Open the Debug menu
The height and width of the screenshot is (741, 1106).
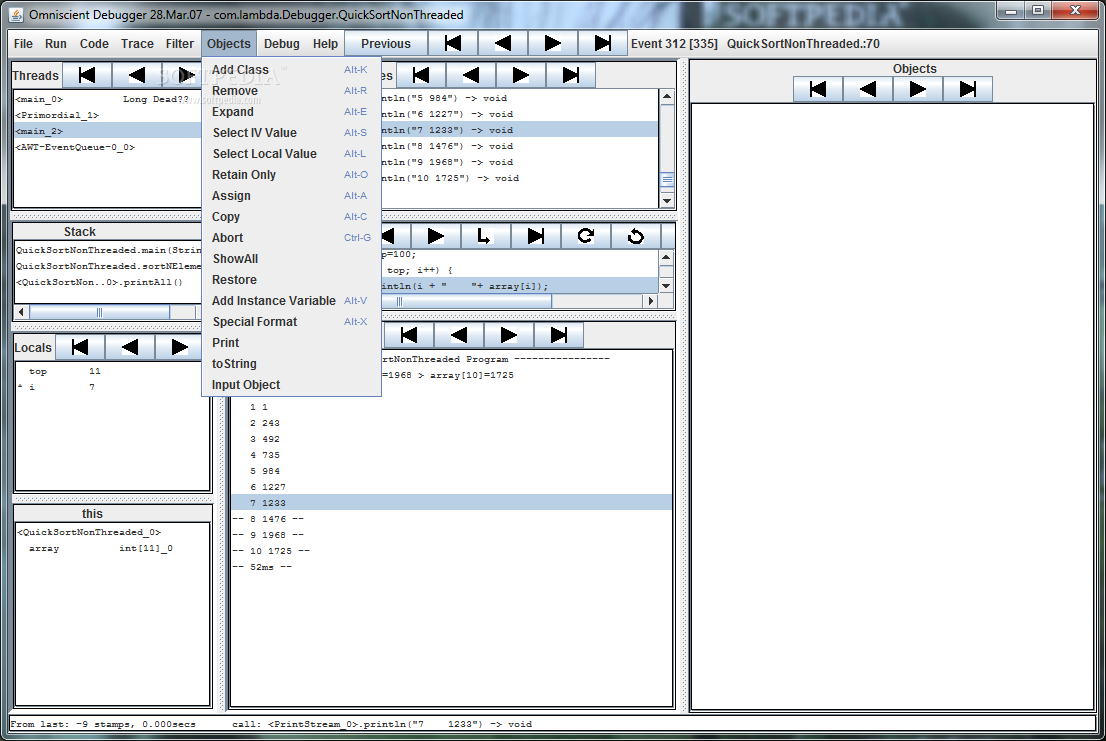click(281, 44)
